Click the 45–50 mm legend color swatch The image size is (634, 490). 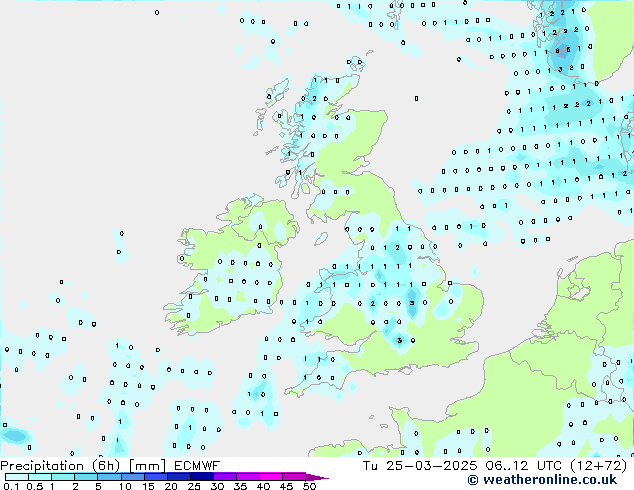tap(294, 477)
